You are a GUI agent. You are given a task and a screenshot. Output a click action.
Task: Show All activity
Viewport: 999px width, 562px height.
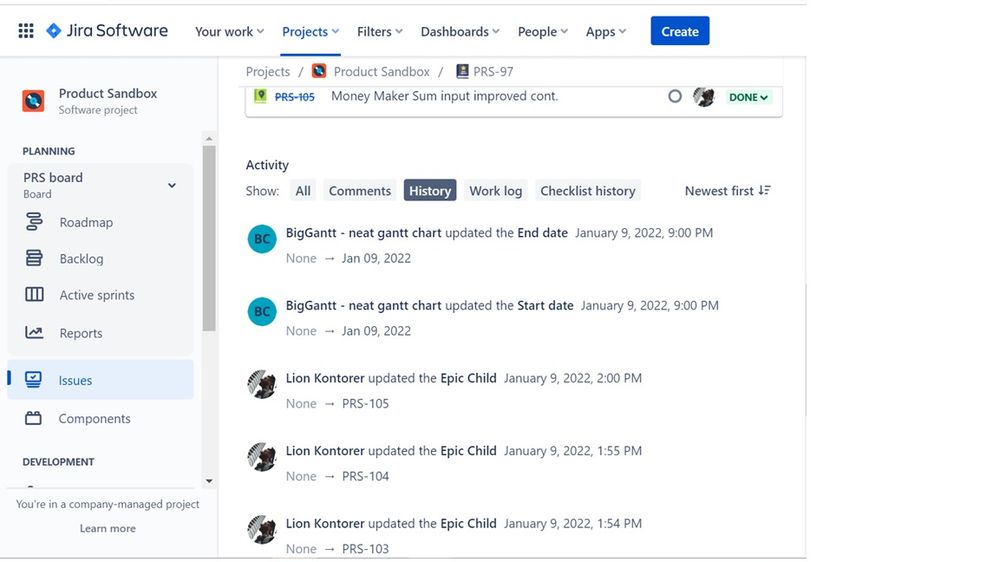[303, 191]
